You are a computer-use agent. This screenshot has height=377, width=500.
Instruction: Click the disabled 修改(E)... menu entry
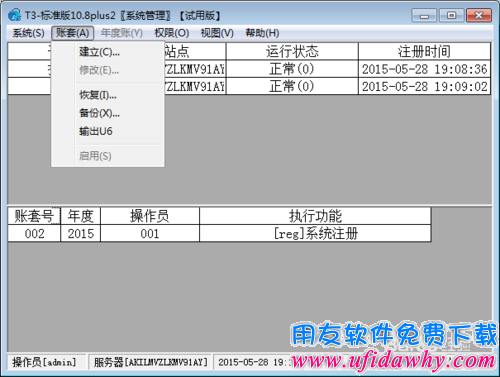coord(108,70)
